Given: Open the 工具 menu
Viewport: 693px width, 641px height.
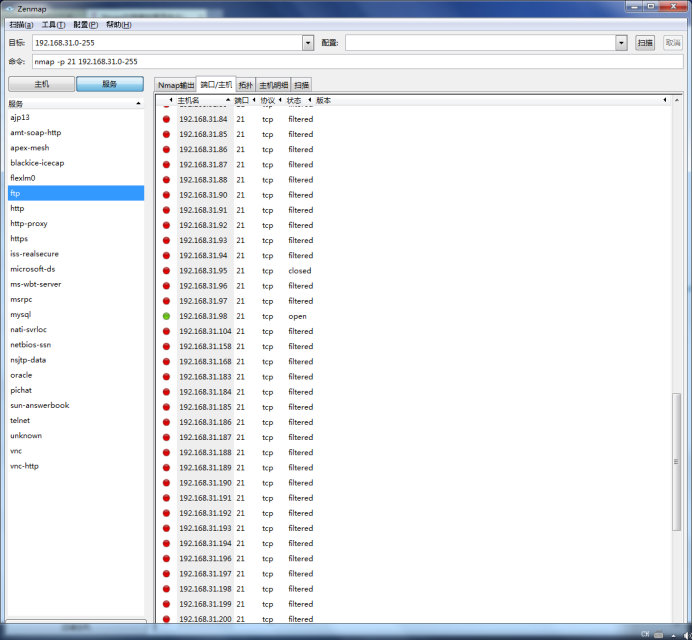Looking at the screenshot, I should point(53,25).
